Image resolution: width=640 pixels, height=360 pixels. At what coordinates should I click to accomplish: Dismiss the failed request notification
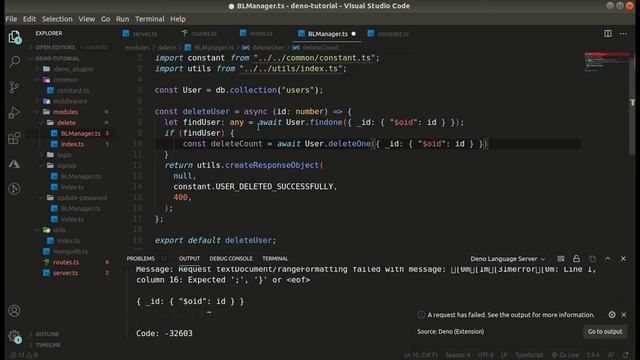(x=624, y=315)
